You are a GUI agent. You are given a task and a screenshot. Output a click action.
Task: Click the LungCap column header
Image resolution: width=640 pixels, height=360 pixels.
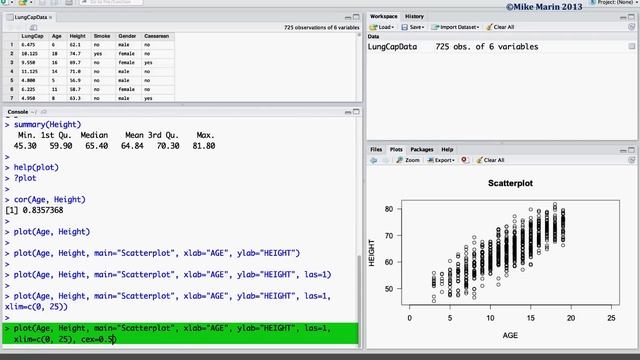pyautogui.click(x=32, y=36)
